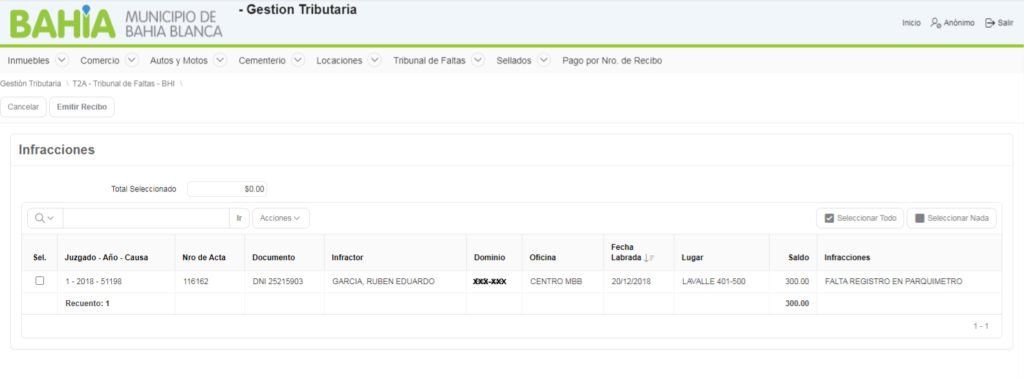This screenshot has width=1024, height=378.
Task: Open the Tribunal de Faltas menu
Action: (x=429, y=61)
